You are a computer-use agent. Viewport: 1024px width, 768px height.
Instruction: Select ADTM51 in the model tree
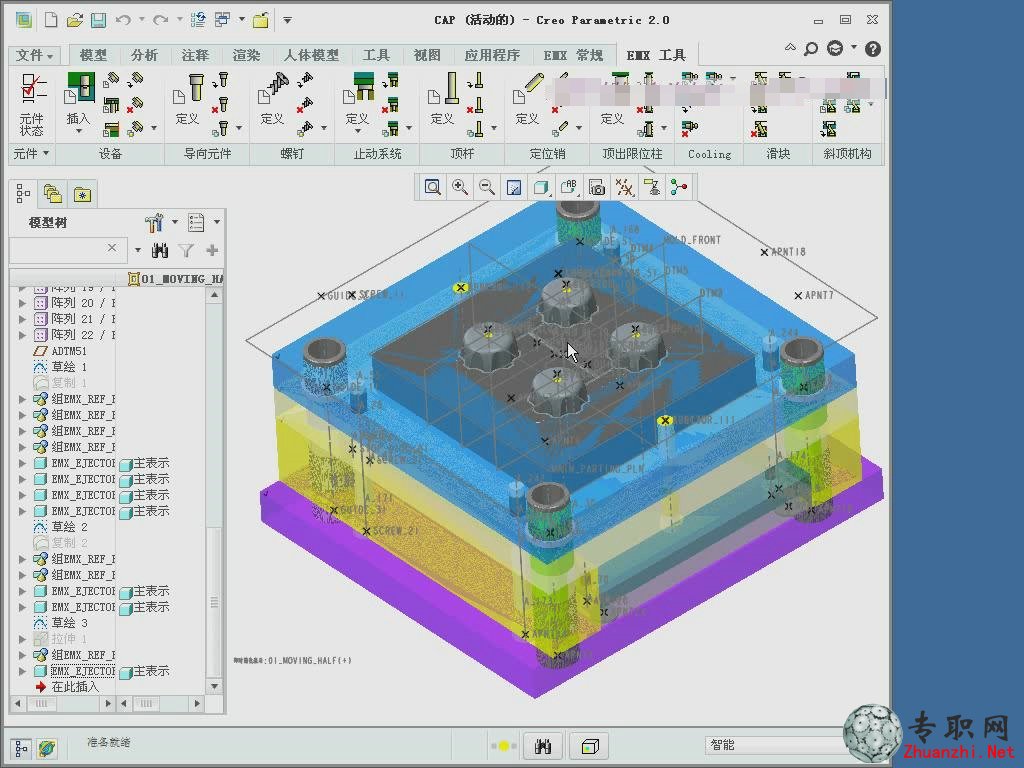pyautogui.click(x=69, y=351)
